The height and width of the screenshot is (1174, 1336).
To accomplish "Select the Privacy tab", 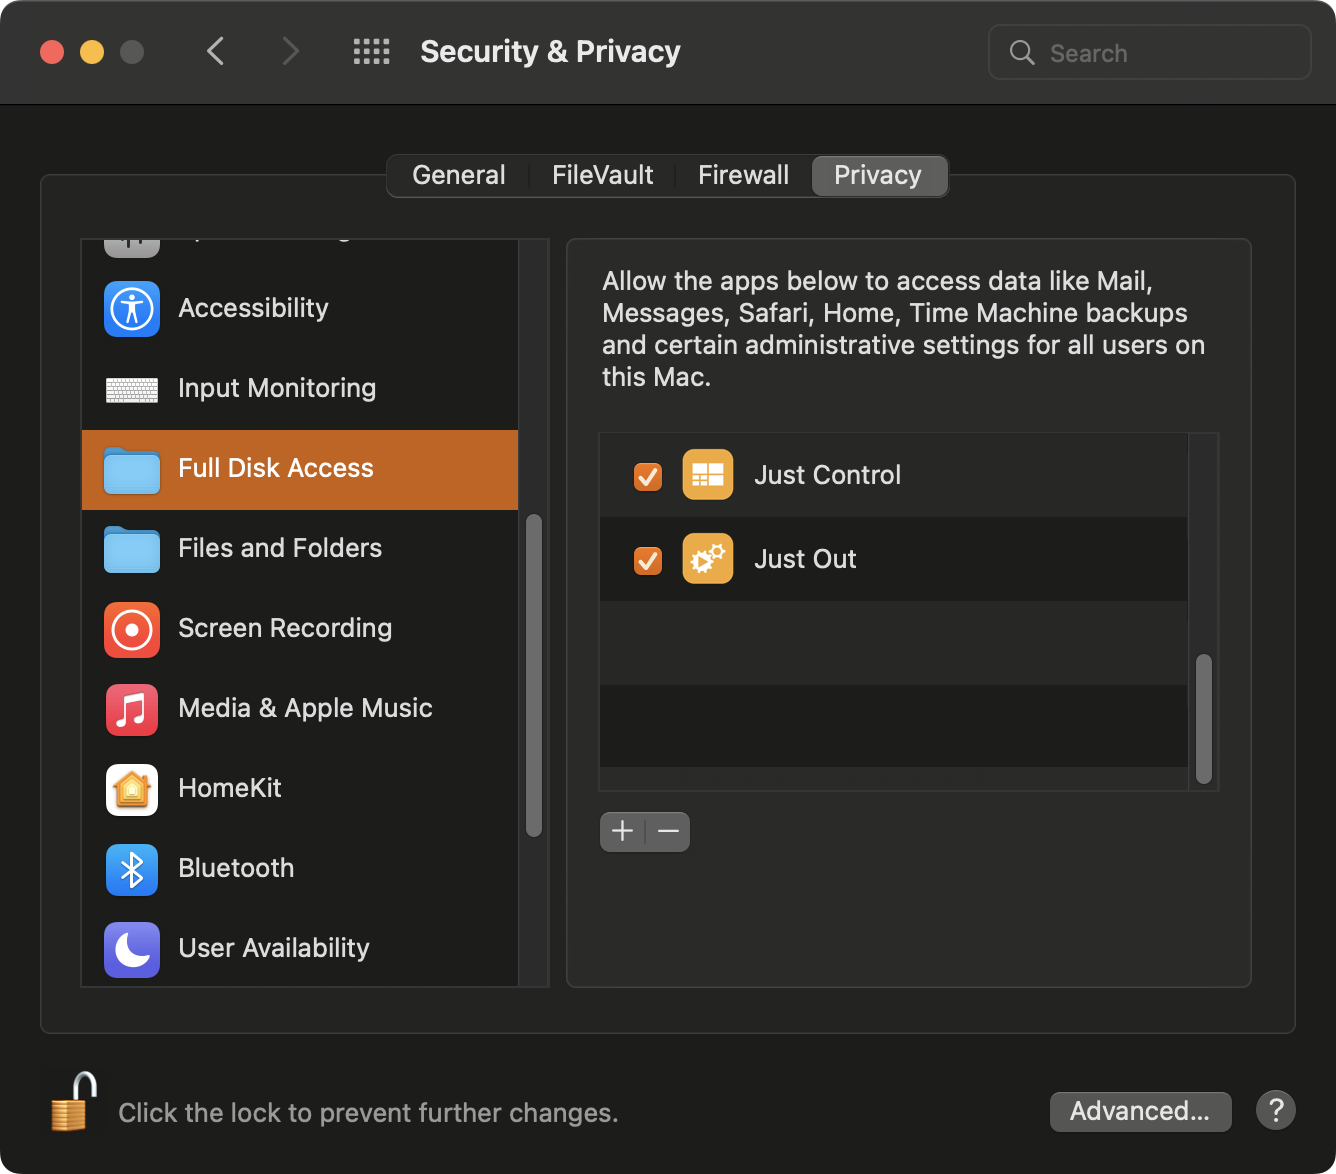I will (878, 176).
